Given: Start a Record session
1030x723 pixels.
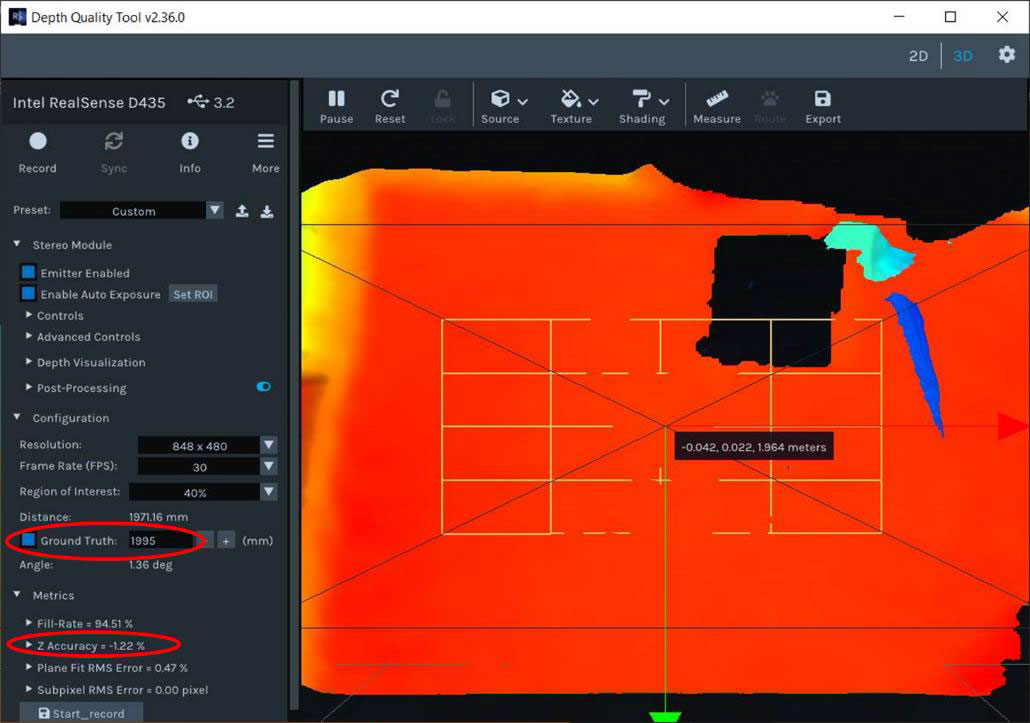Looking at the screenshot, I should [37, 150].
